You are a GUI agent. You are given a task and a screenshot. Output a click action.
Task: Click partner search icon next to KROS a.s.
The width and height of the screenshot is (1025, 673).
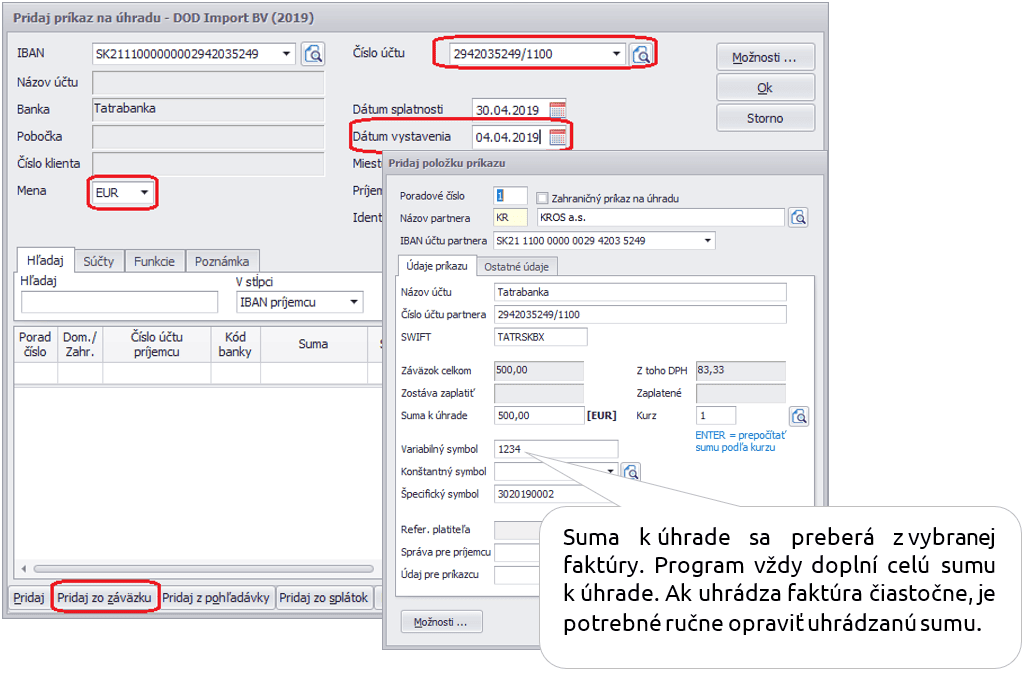pos(798,217)
